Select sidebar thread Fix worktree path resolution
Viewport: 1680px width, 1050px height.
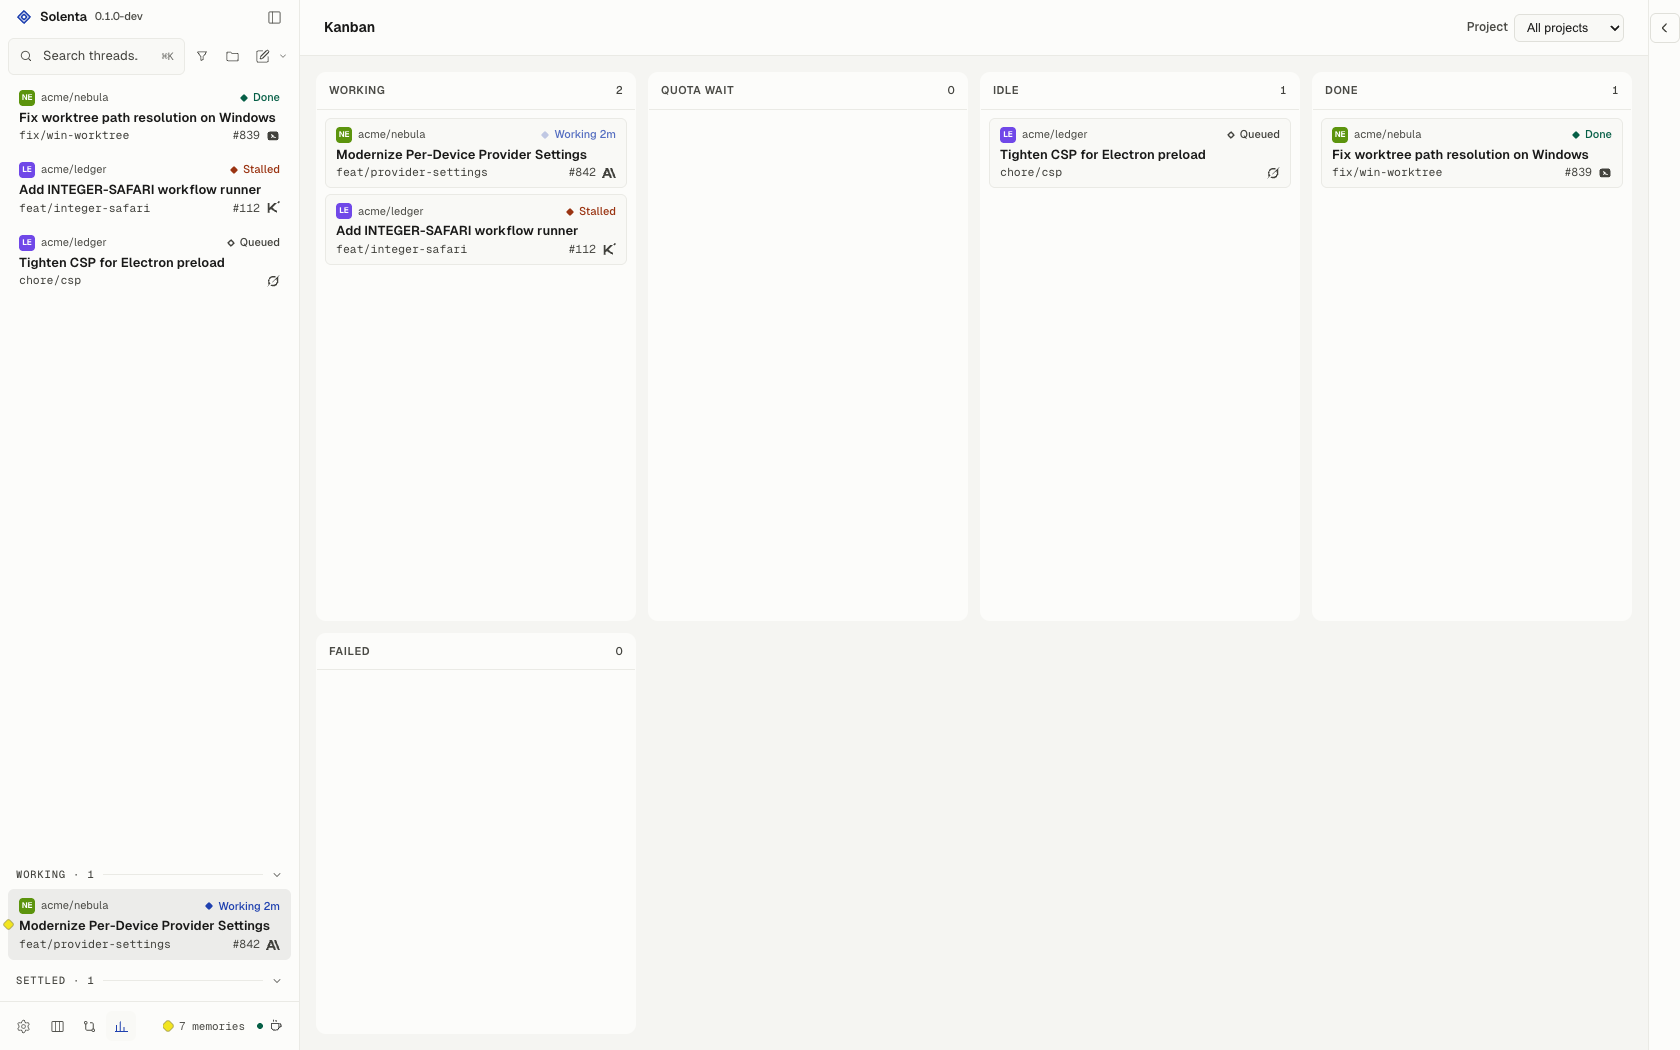(x=149, y=116)
